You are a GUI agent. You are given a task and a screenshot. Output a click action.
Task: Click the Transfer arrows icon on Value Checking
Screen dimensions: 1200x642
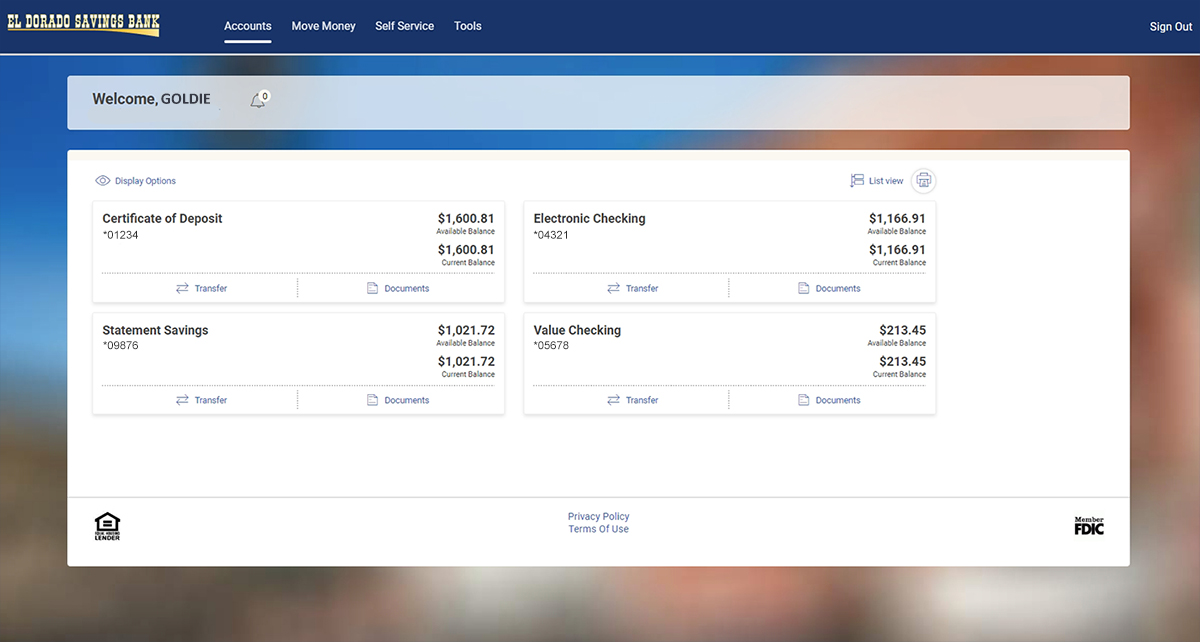coord(612,399)
